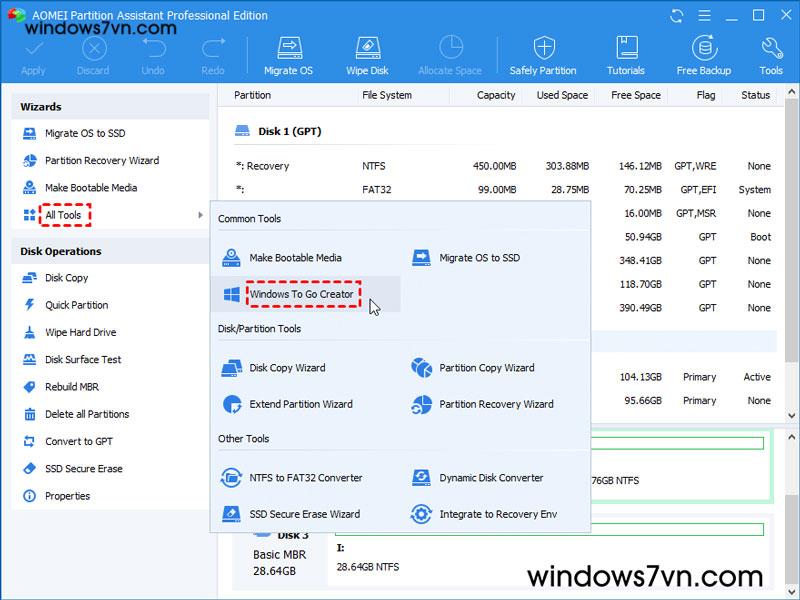Open Free Backup from the toolbar
Image resolution: width=800 pixels, height=600 pixels.
point(703,54)
